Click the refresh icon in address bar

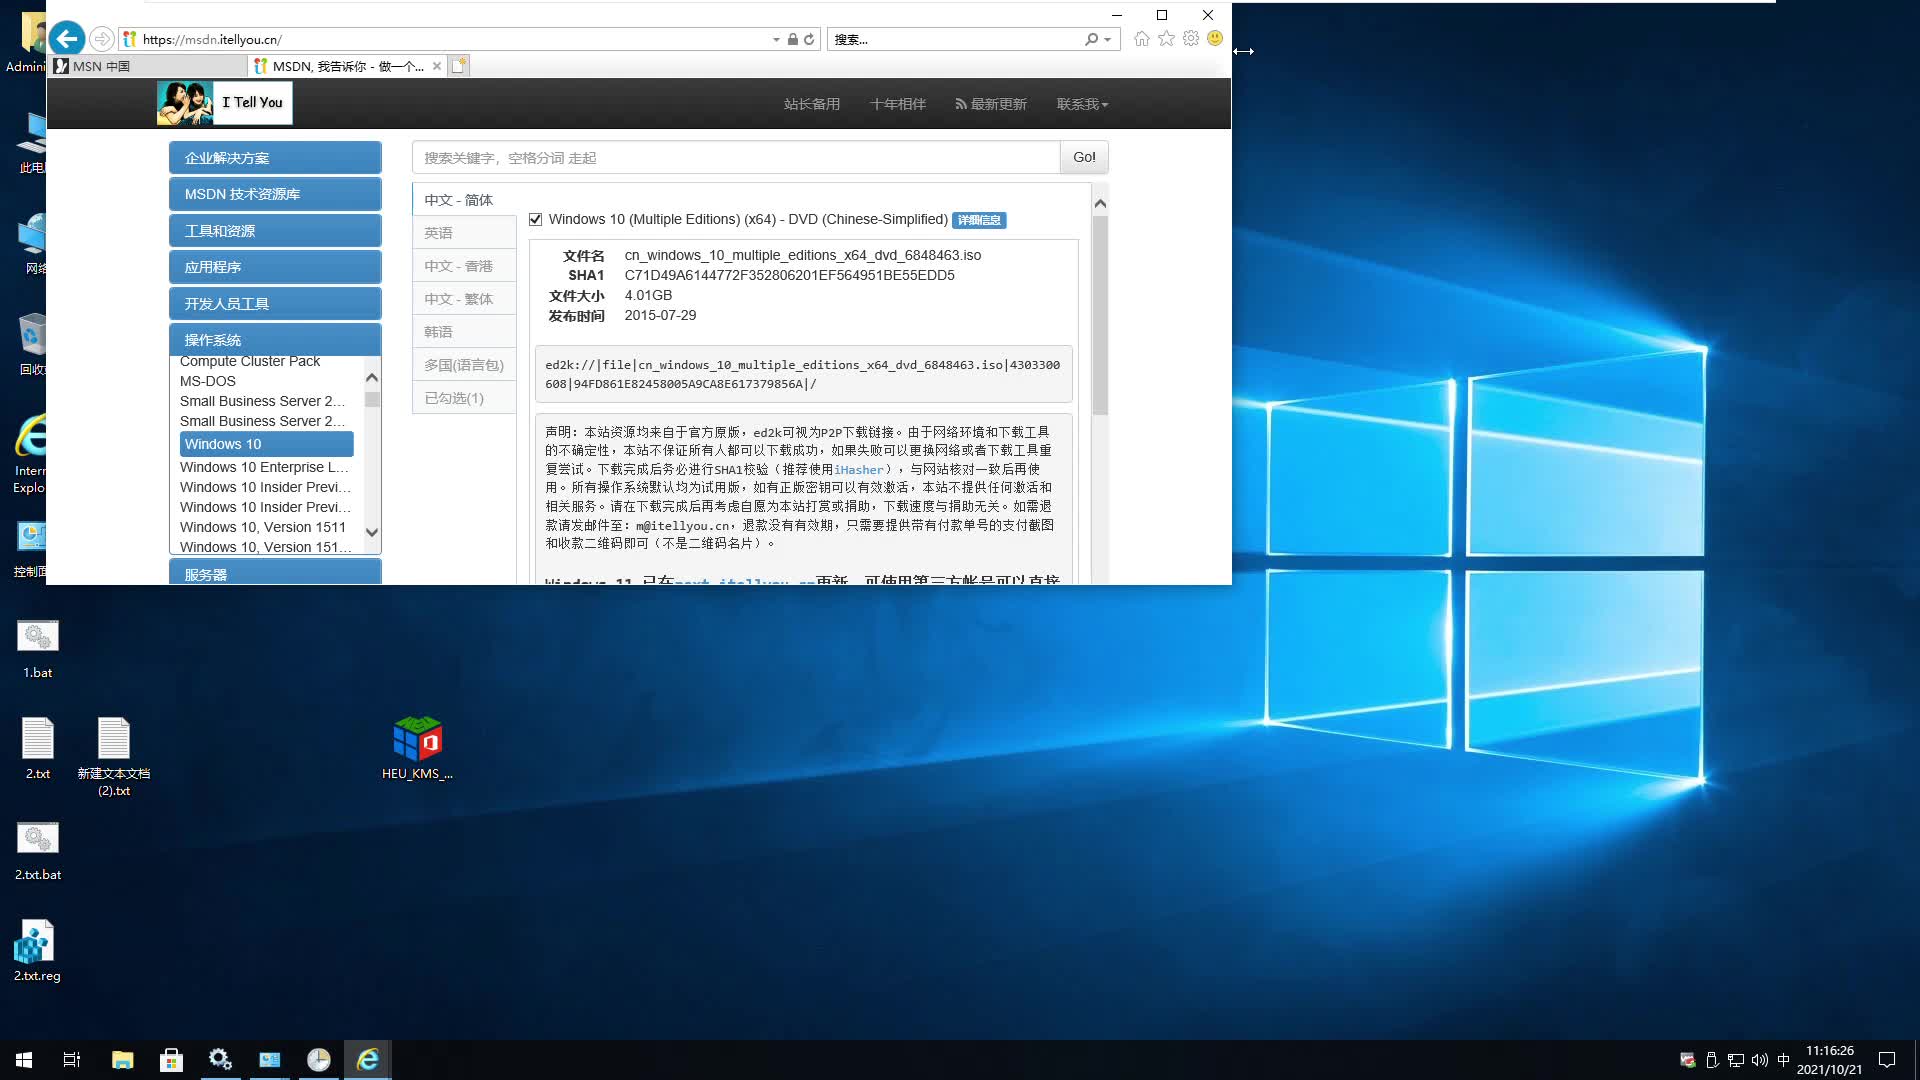click(809, 39)
